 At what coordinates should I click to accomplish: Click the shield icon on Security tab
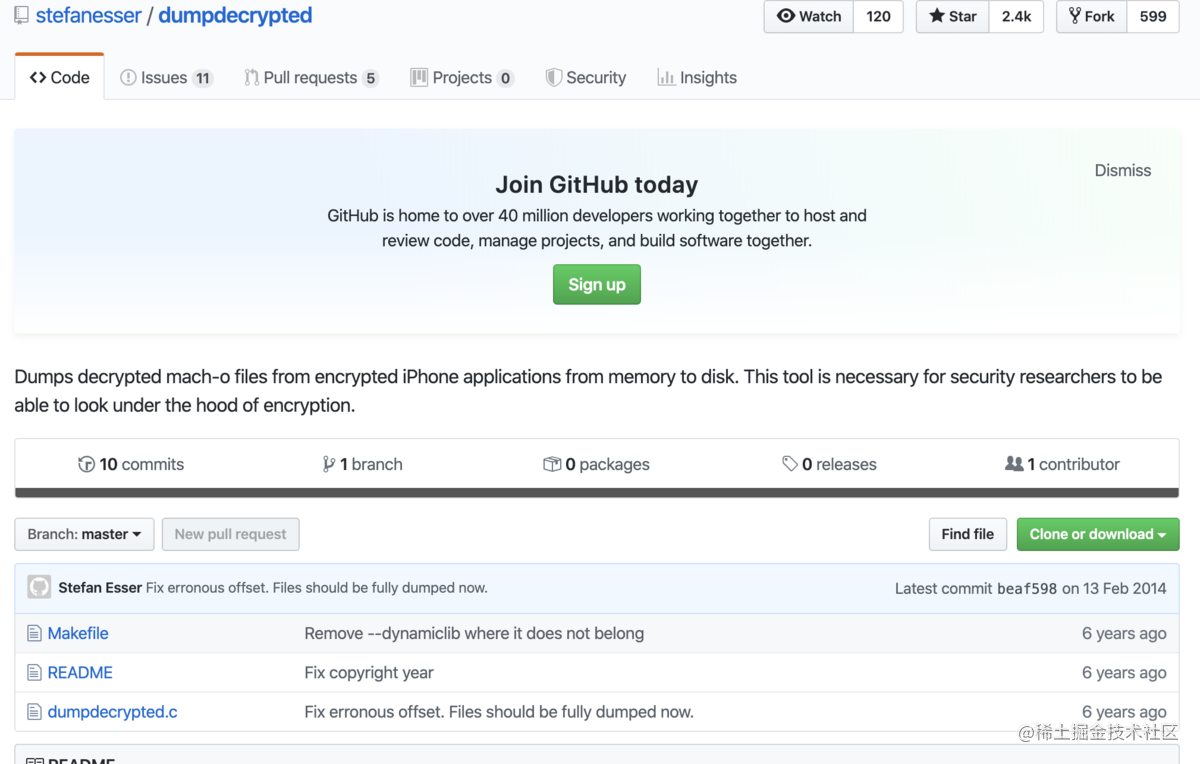pos(553,77)
